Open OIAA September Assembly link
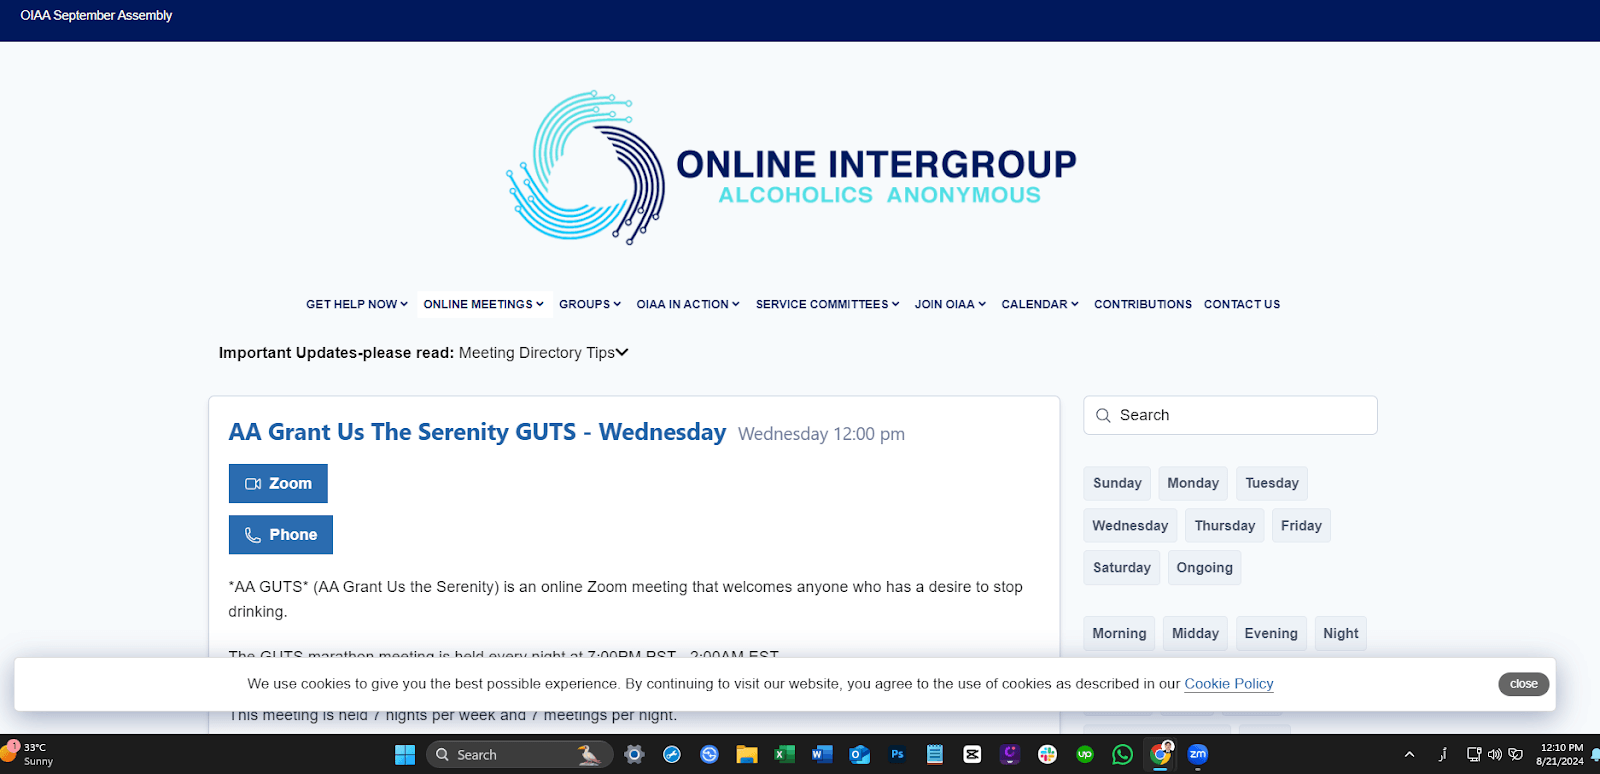The image size is (1600, 774). click(96, 15)
